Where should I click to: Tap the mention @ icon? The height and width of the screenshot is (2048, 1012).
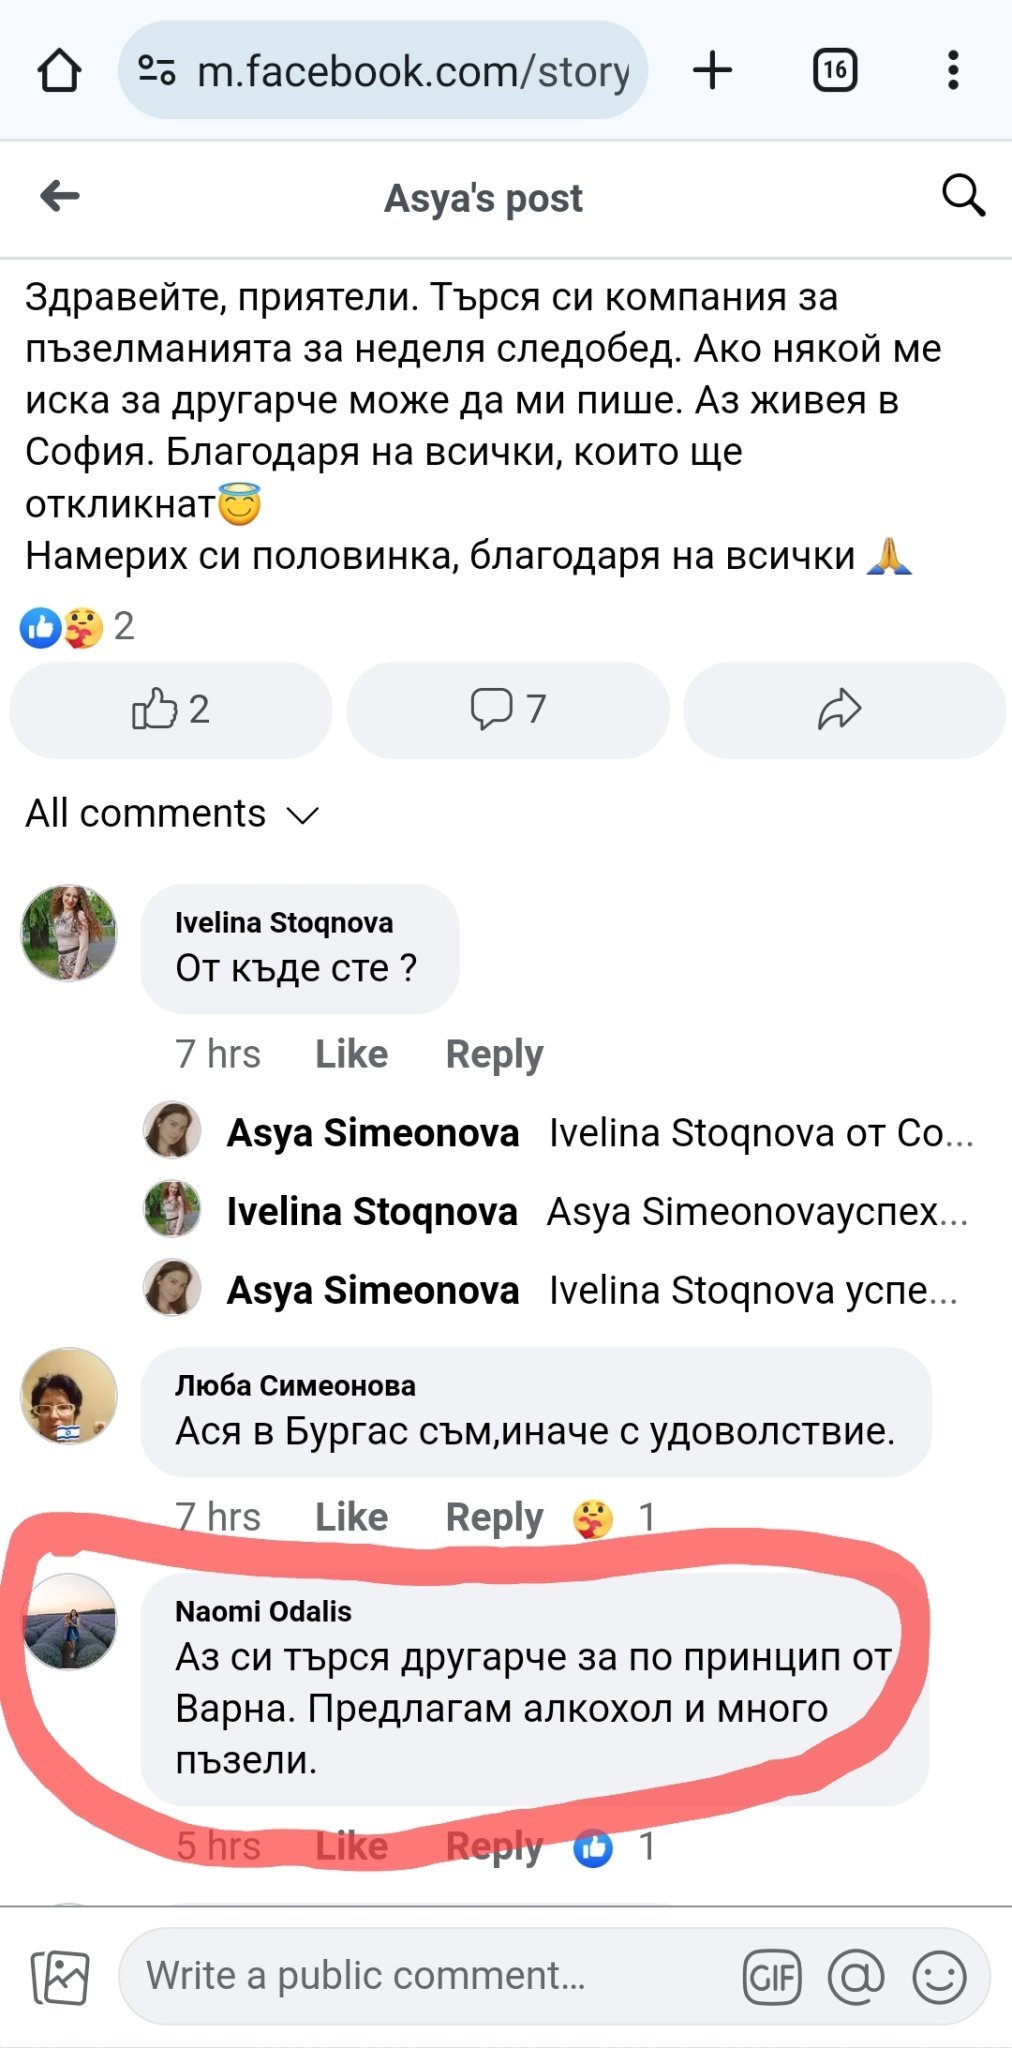(856, 1977)
